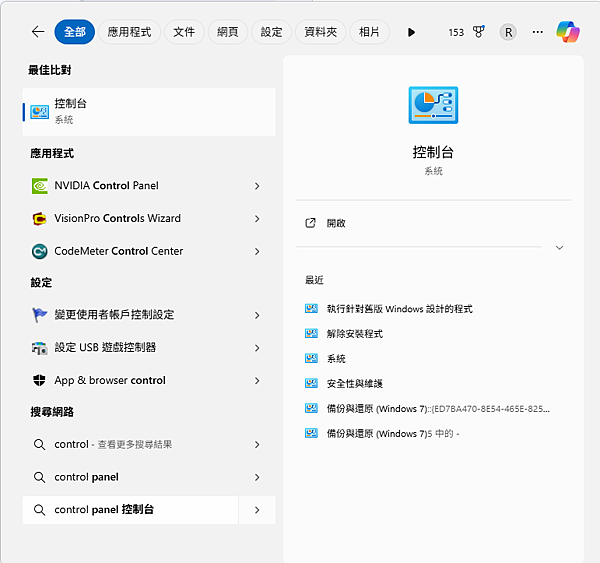Image resolution: width=600 pixels, height=563 pixels.
Task: Switch to the 應用程式 filter tab
Action: tap(129, 32)
